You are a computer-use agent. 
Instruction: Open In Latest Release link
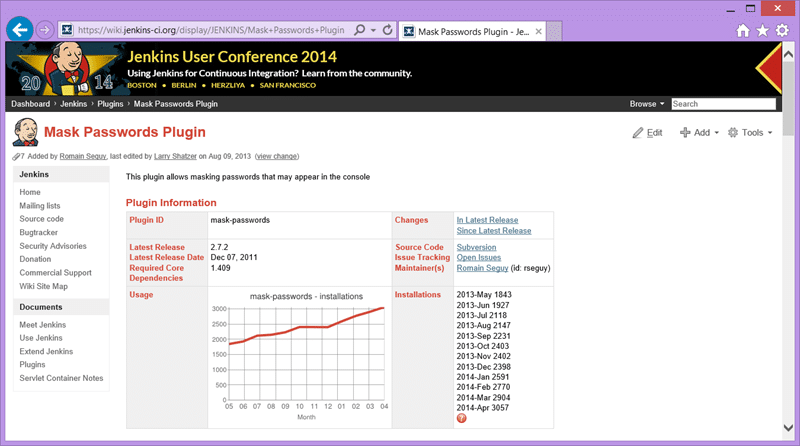487,220
